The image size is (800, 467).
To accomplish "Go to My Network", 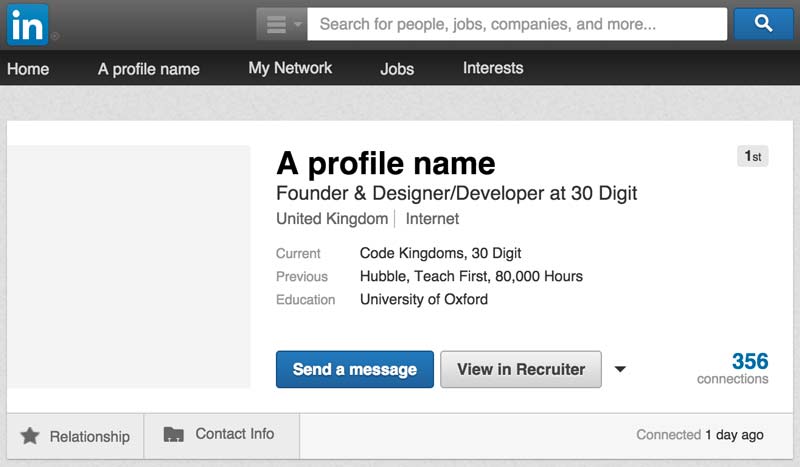I will point(290,68).
